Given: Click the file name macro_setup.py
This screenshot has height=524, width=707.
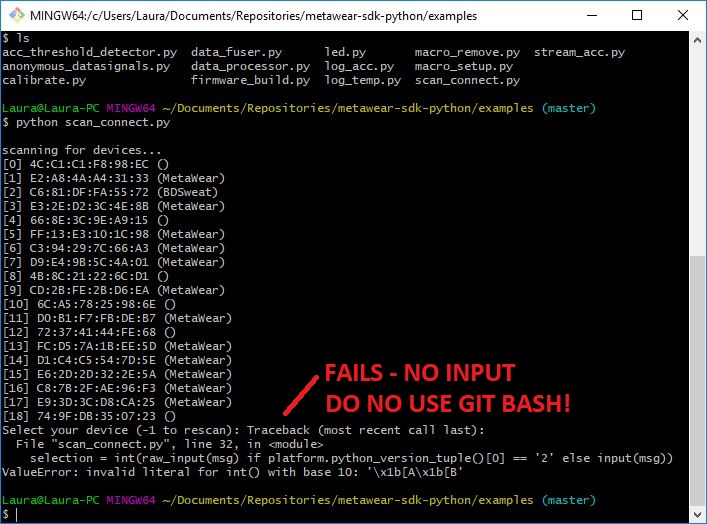Looking at the screenshot, I should coord(464,66).
